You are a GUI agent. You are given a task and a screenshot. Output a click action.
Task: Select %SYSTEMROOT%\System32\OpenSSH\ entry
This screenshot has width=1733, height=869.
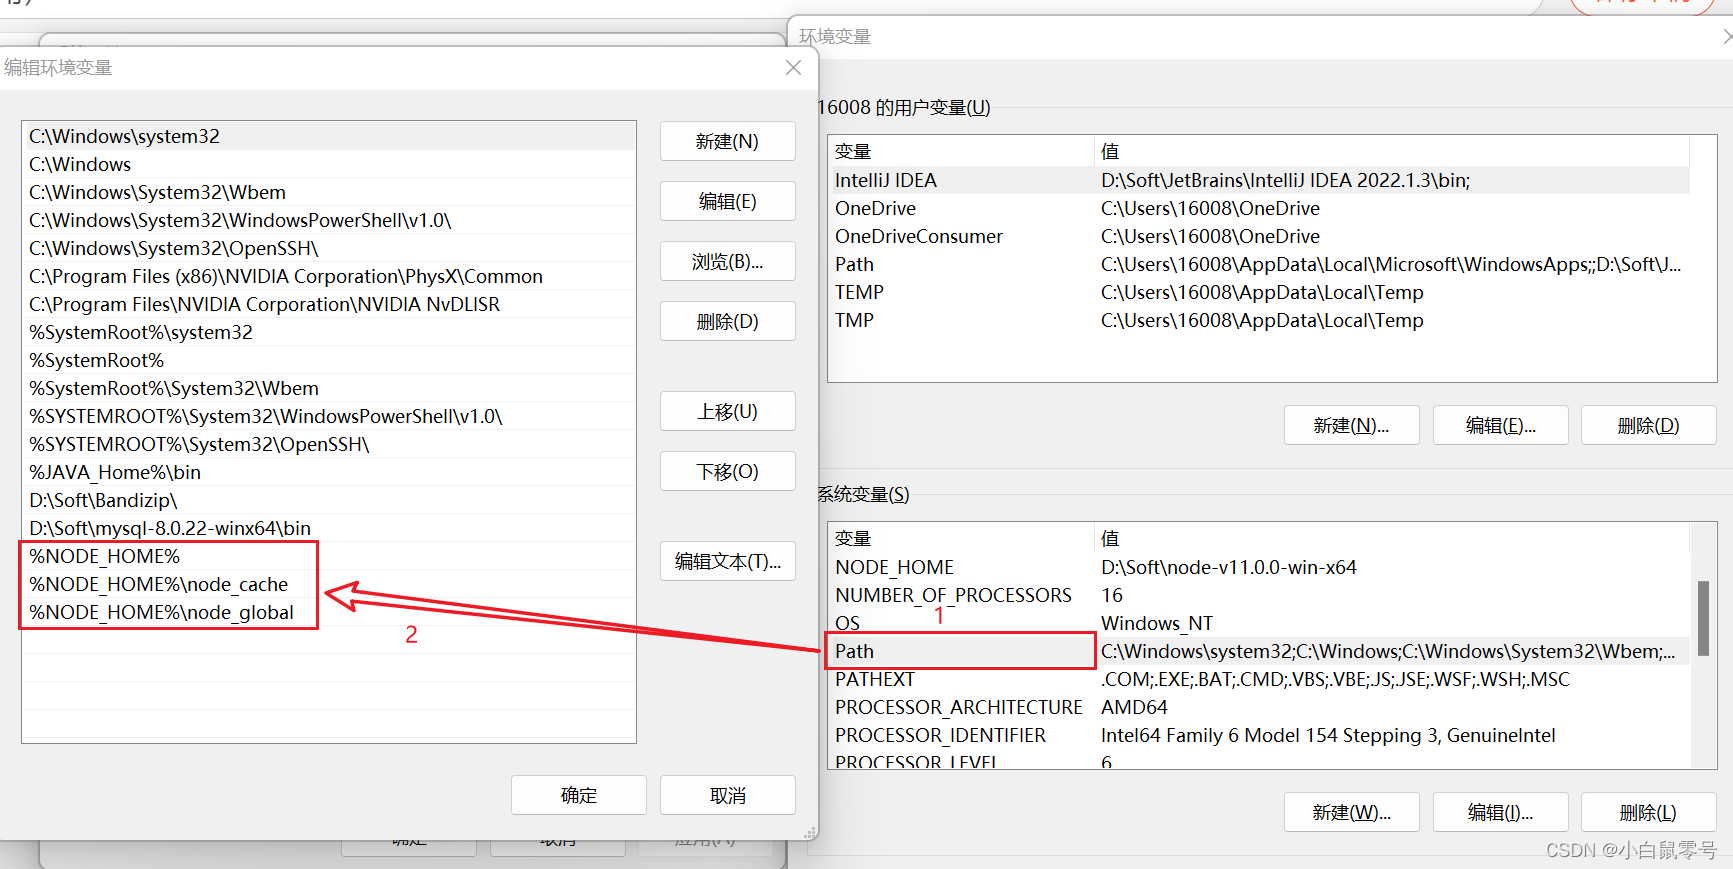pos(329,444)
